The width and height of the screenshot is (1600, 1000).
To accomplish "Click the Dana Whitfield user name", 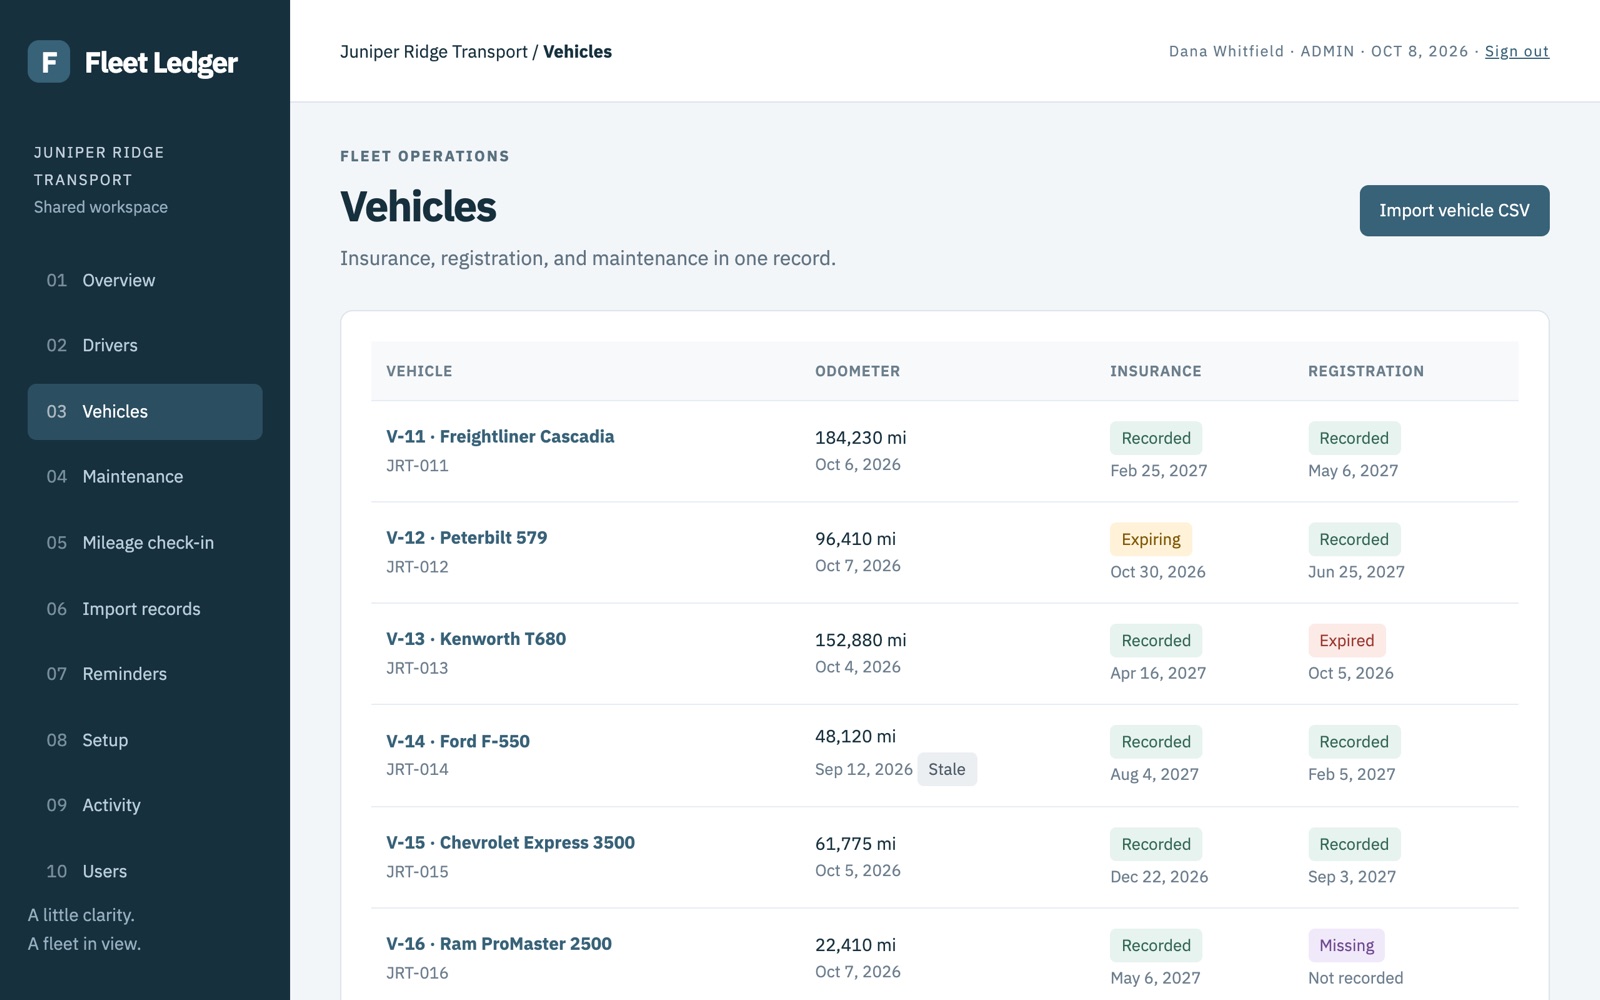I will point(1225,51).
